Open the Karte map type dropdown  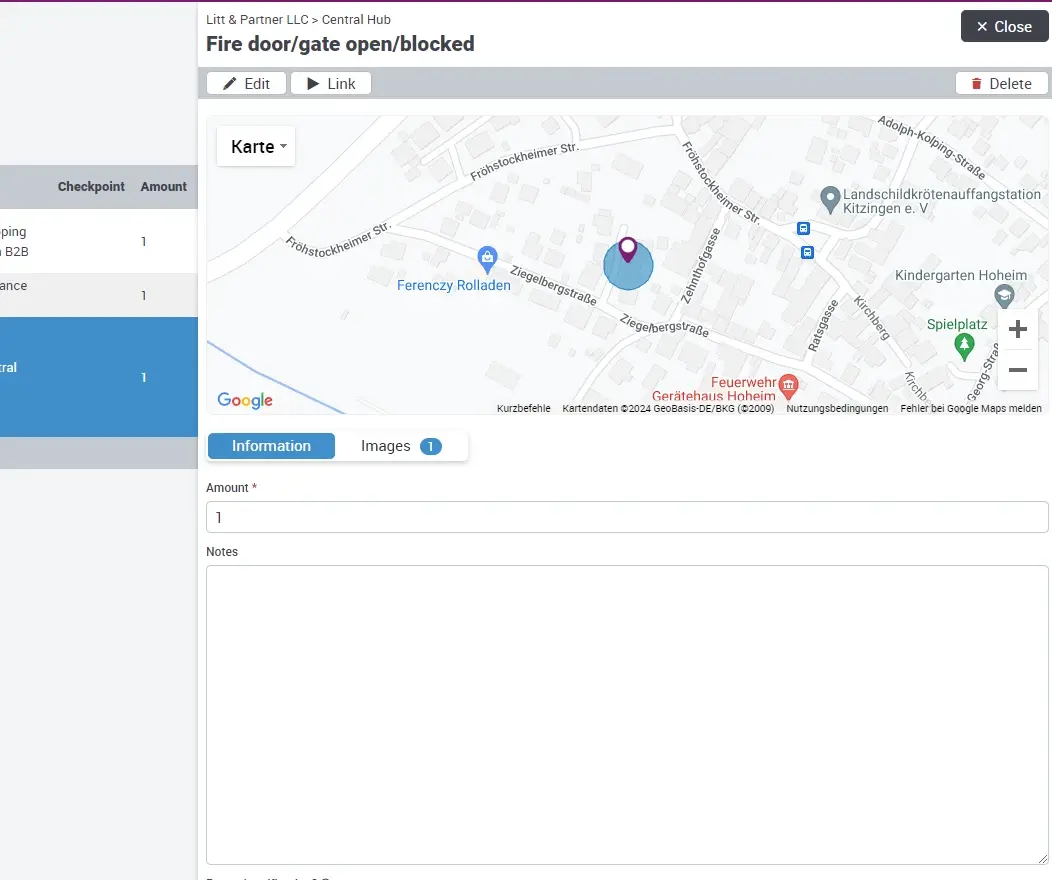tap(257, 147)
